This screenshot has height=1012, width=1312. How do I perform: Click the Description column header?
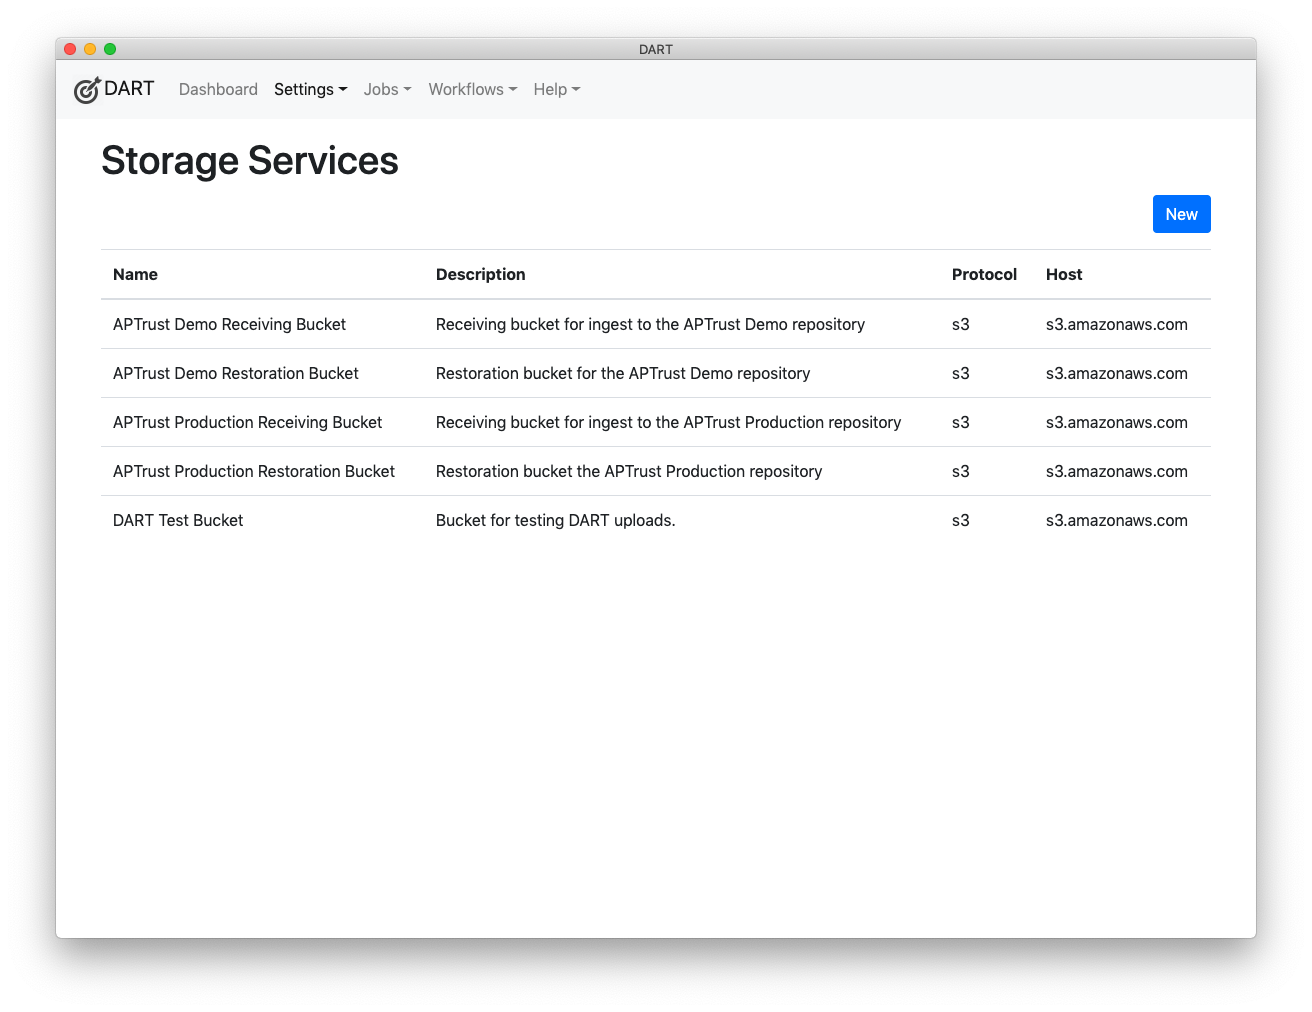(480, 274)
